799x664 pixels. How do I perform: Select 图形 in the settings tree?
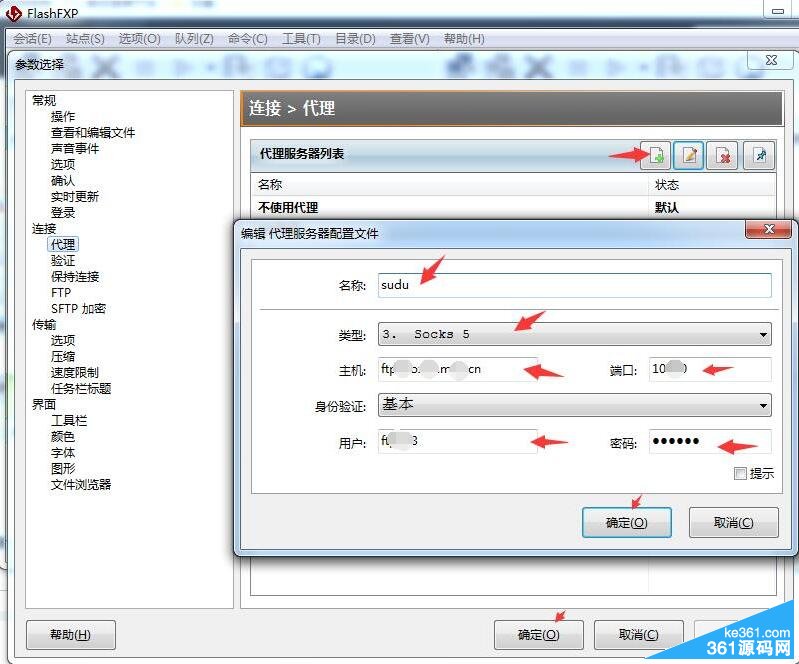[x=63, y=468]
